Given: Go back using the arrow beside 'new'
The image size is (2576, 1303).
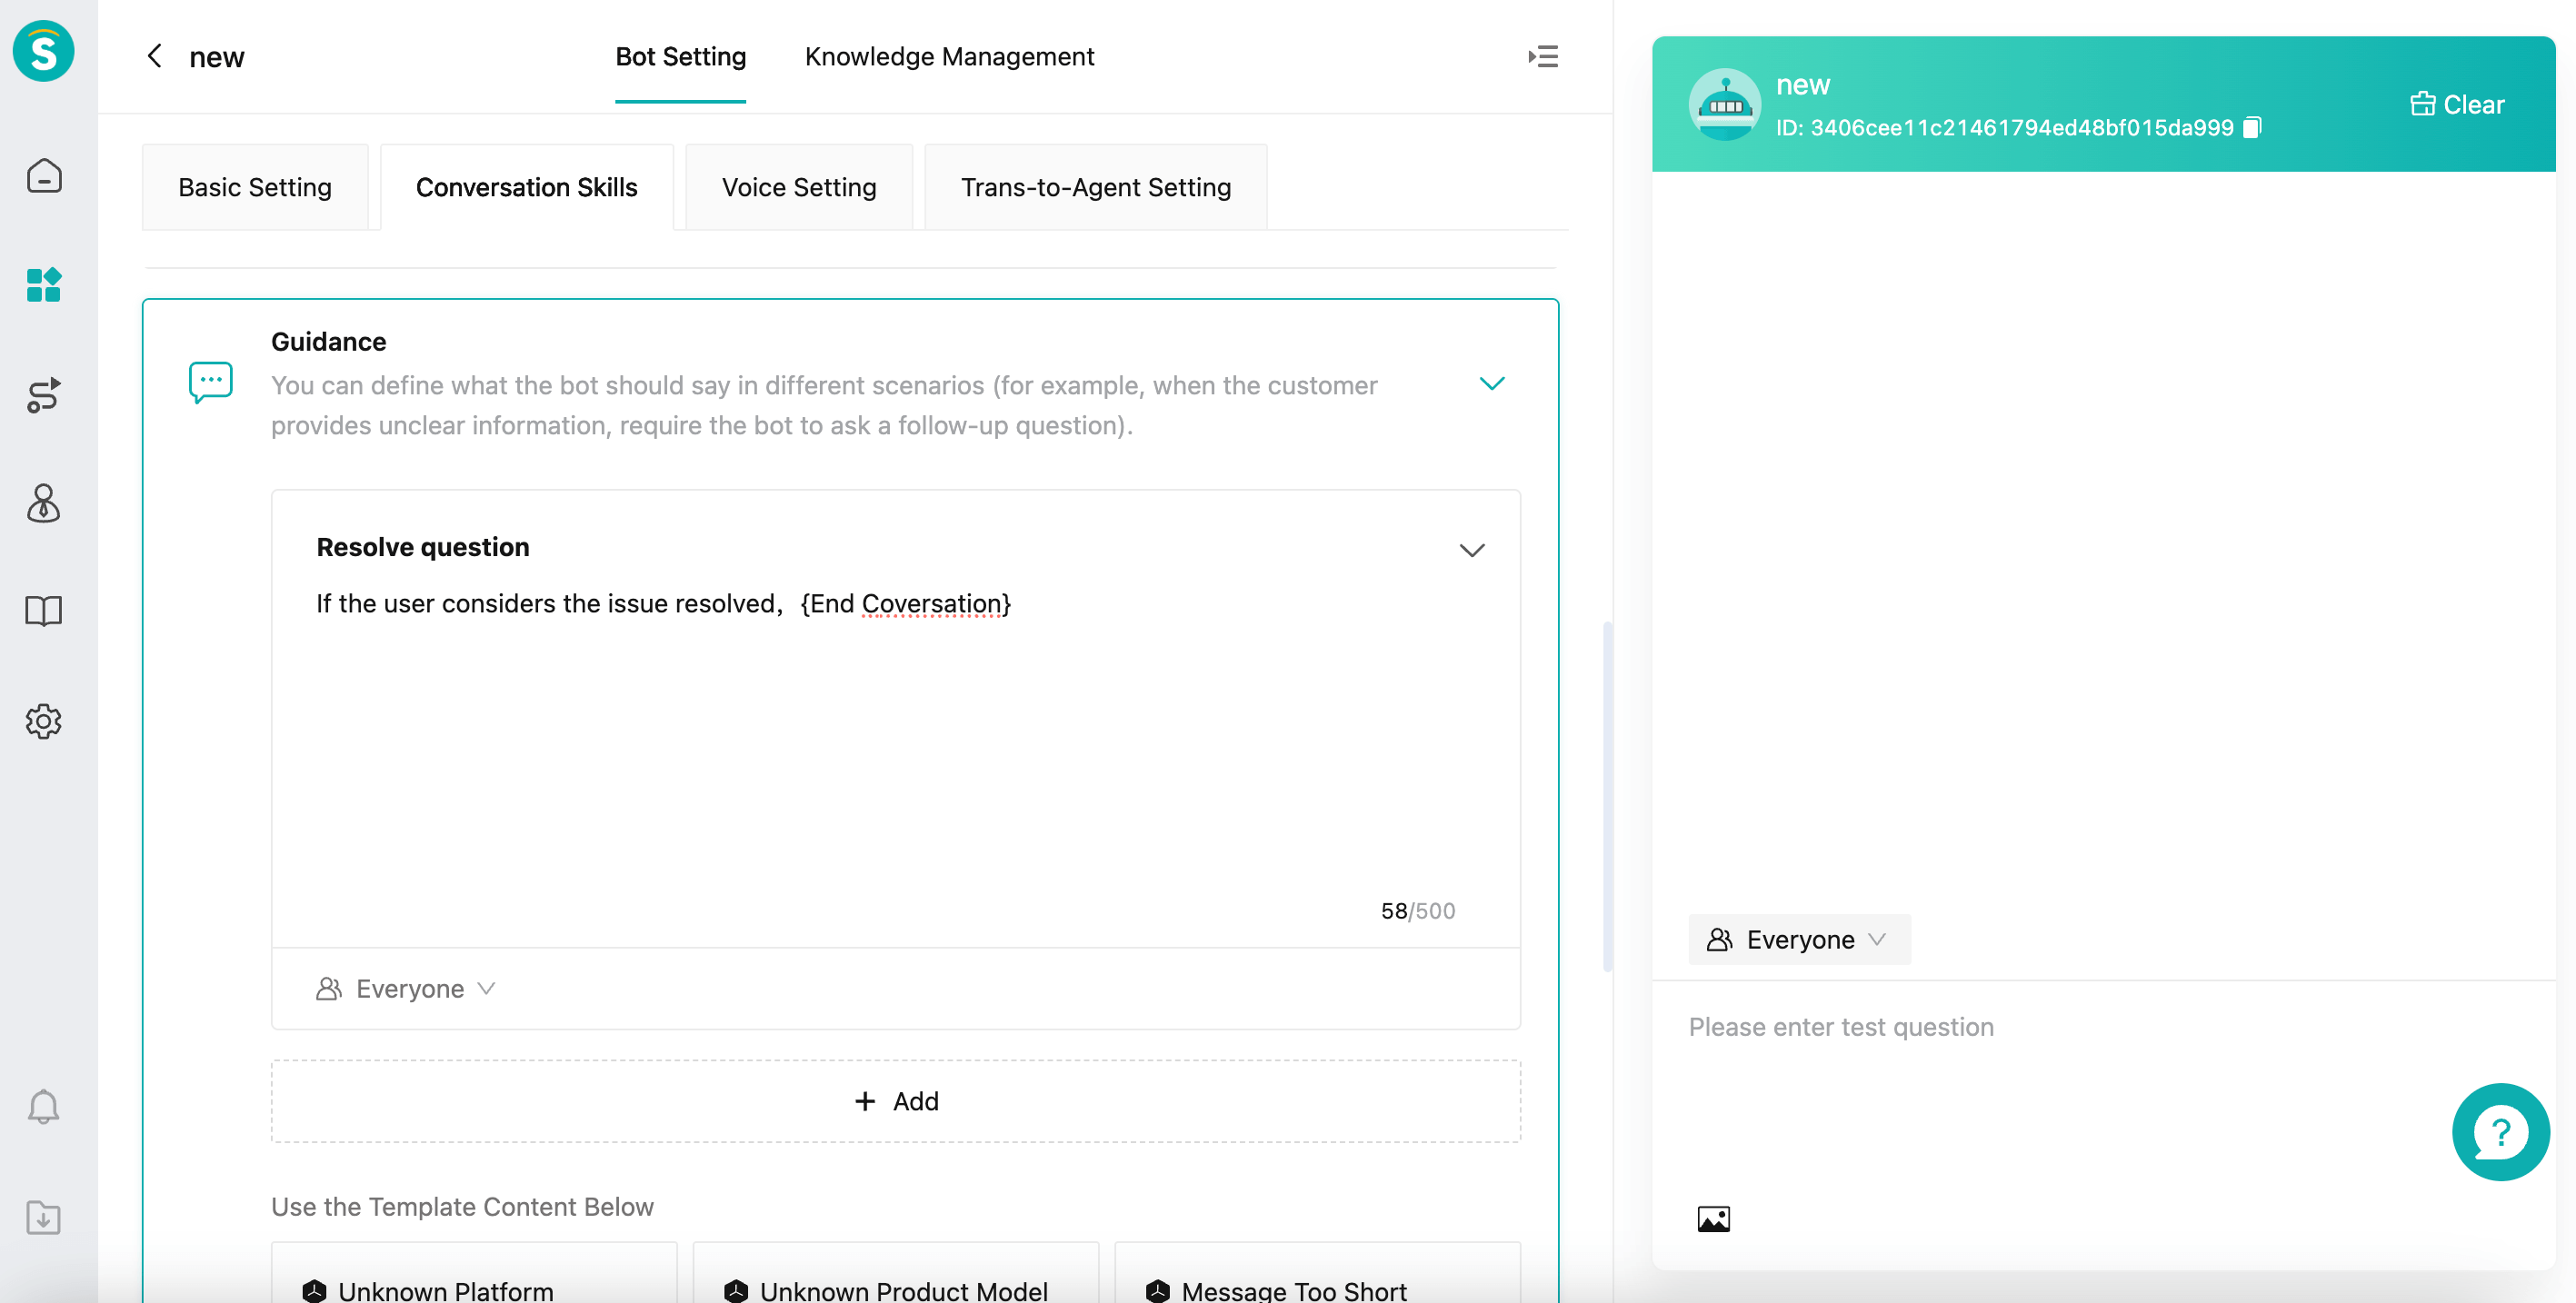Looking at the screenshot, I should (155, 56).
